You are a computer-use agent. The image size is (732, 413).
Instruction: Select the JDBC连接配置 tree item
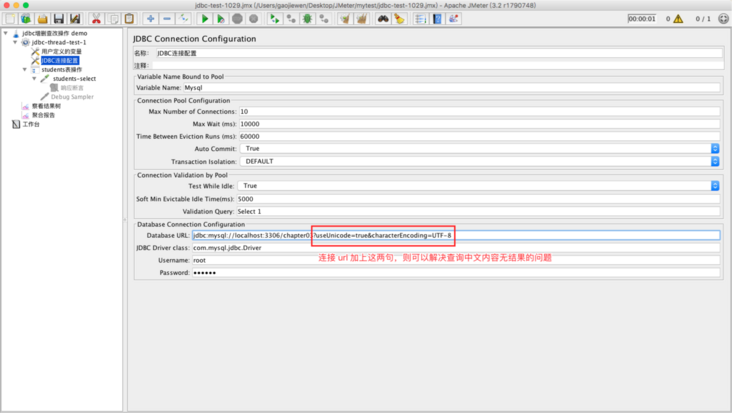60,61
